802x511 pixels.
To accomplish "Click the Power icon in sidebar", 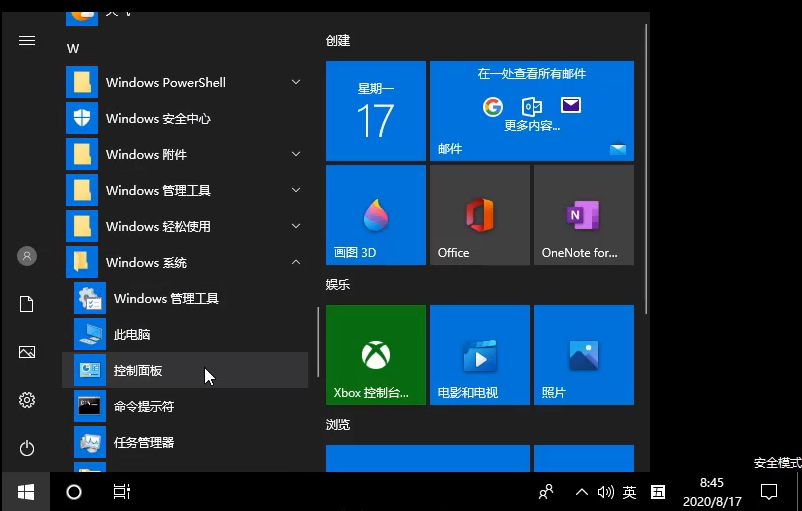I will pos(27,448).
